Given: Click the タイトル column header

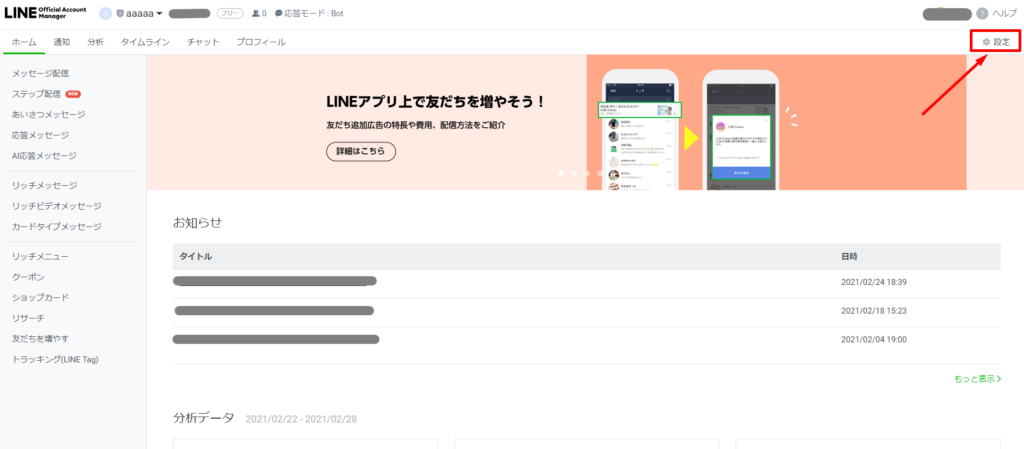Looking at the screenshot, I should tap(195, 256).
